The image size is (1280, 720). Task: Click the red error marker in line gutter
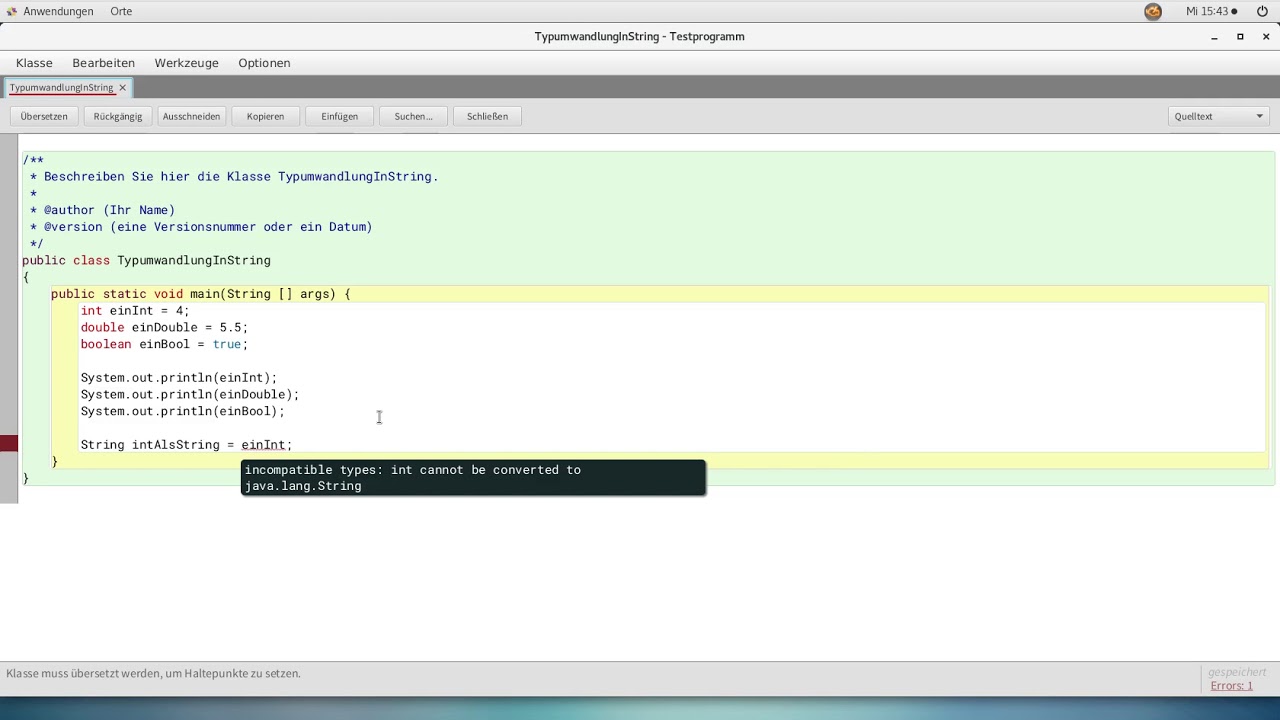pyautogui.click(x=9, y=444)
